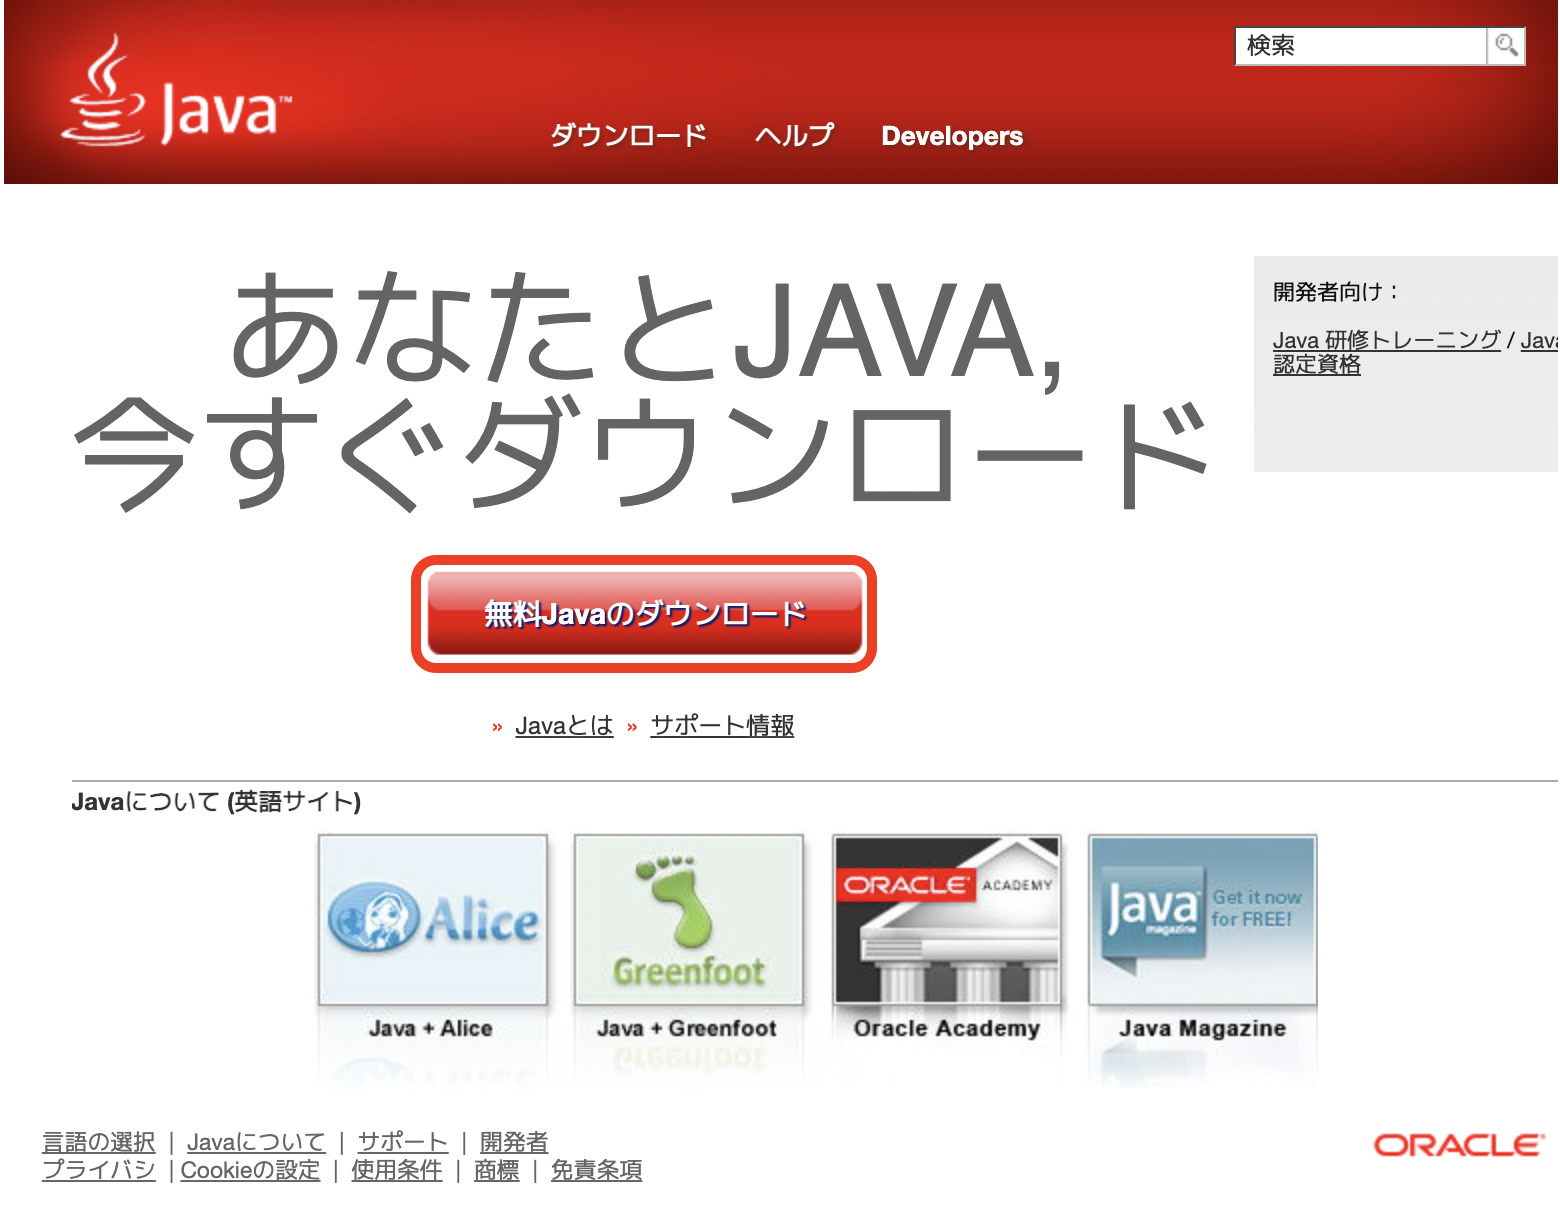This screenshot has width=1560, height=1224.
Task: Open the 開発者 footer link
Action: (514, 1142)
